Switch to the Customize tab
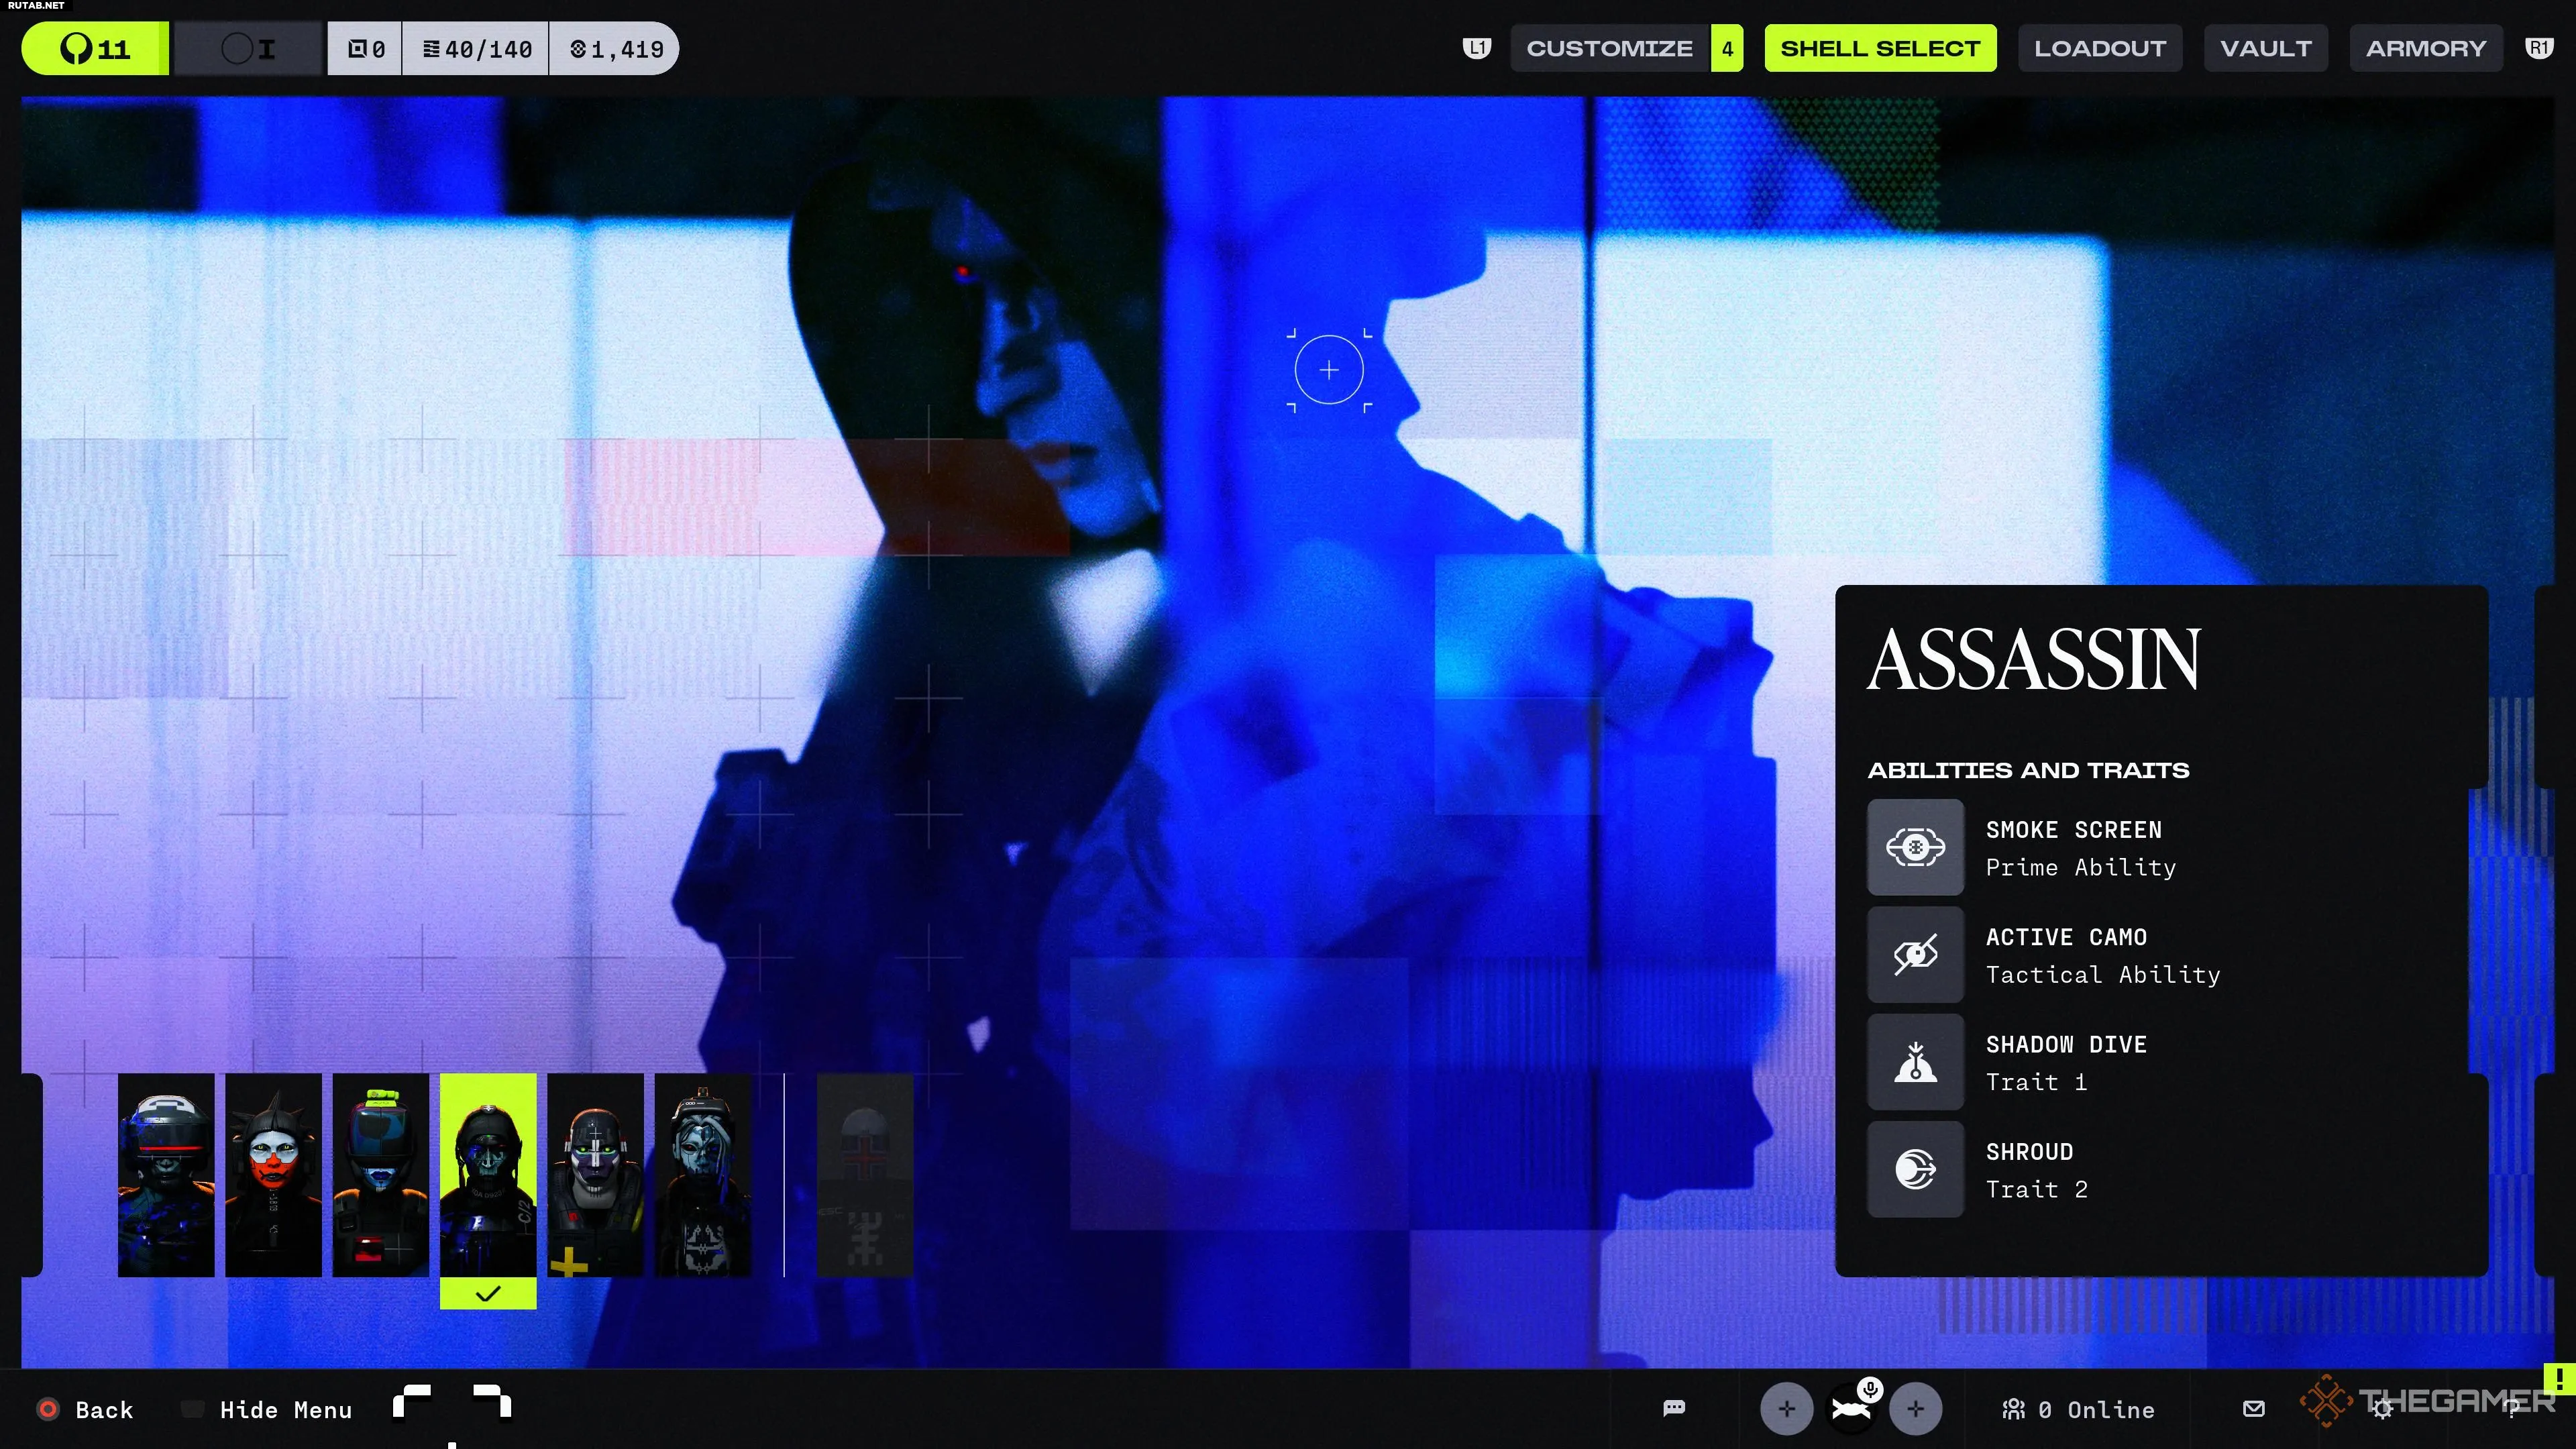This screenshot has height=1449, width=2576. click(1609, 48)
